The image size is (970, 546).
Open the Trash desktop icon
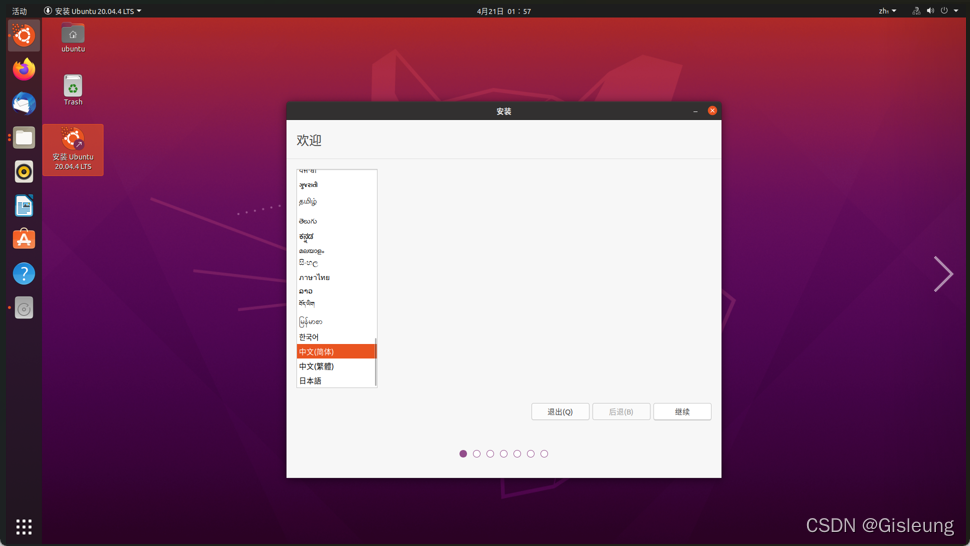tap(73, 90)
